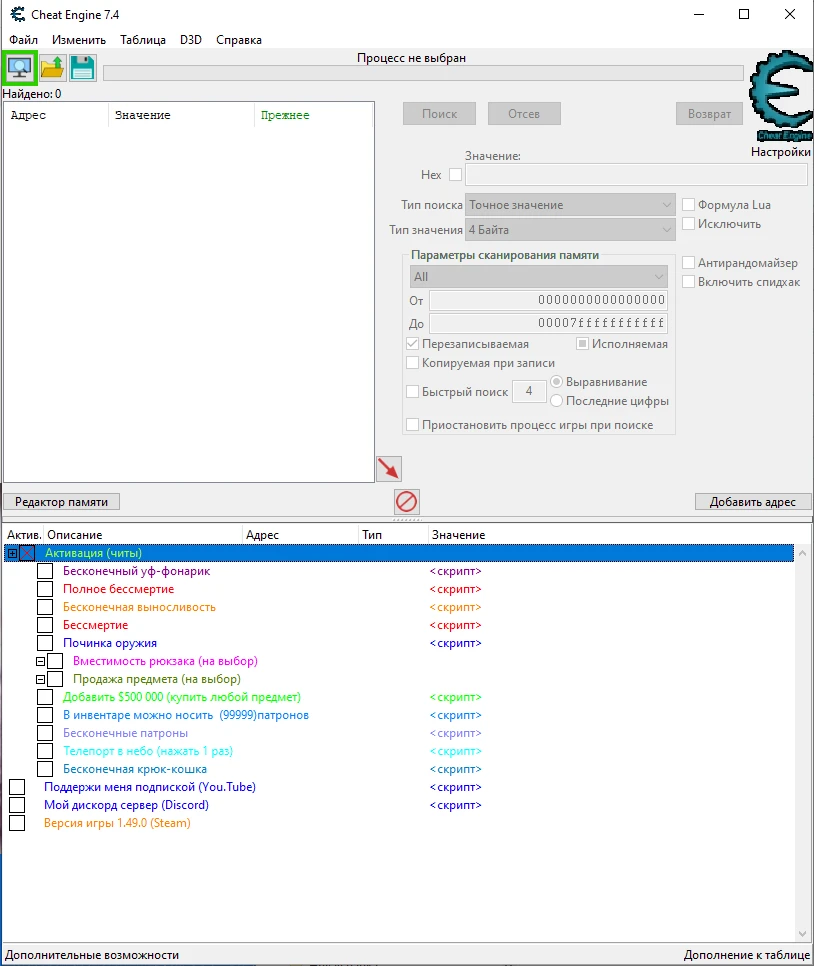Image resolution: width=814 pixels, height=966 pixels.
Task: Enable Исключить checkbox
Action: (689, 224)
